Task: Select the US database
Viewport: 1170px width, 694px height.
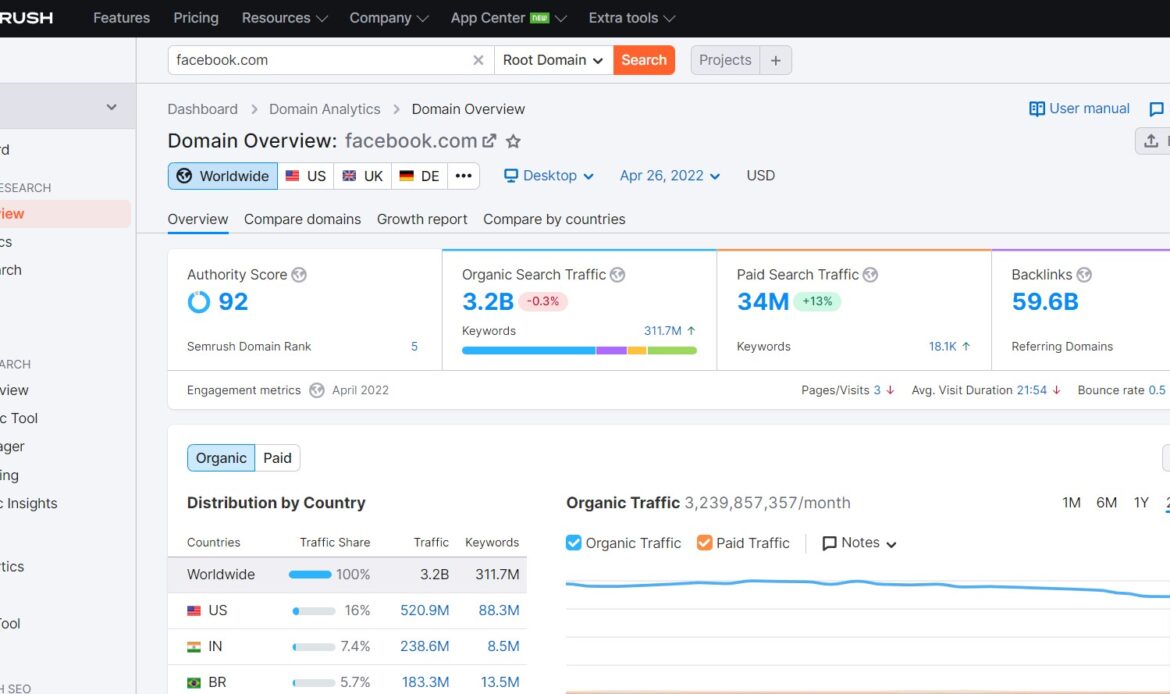Action: (x=306, y=176)
